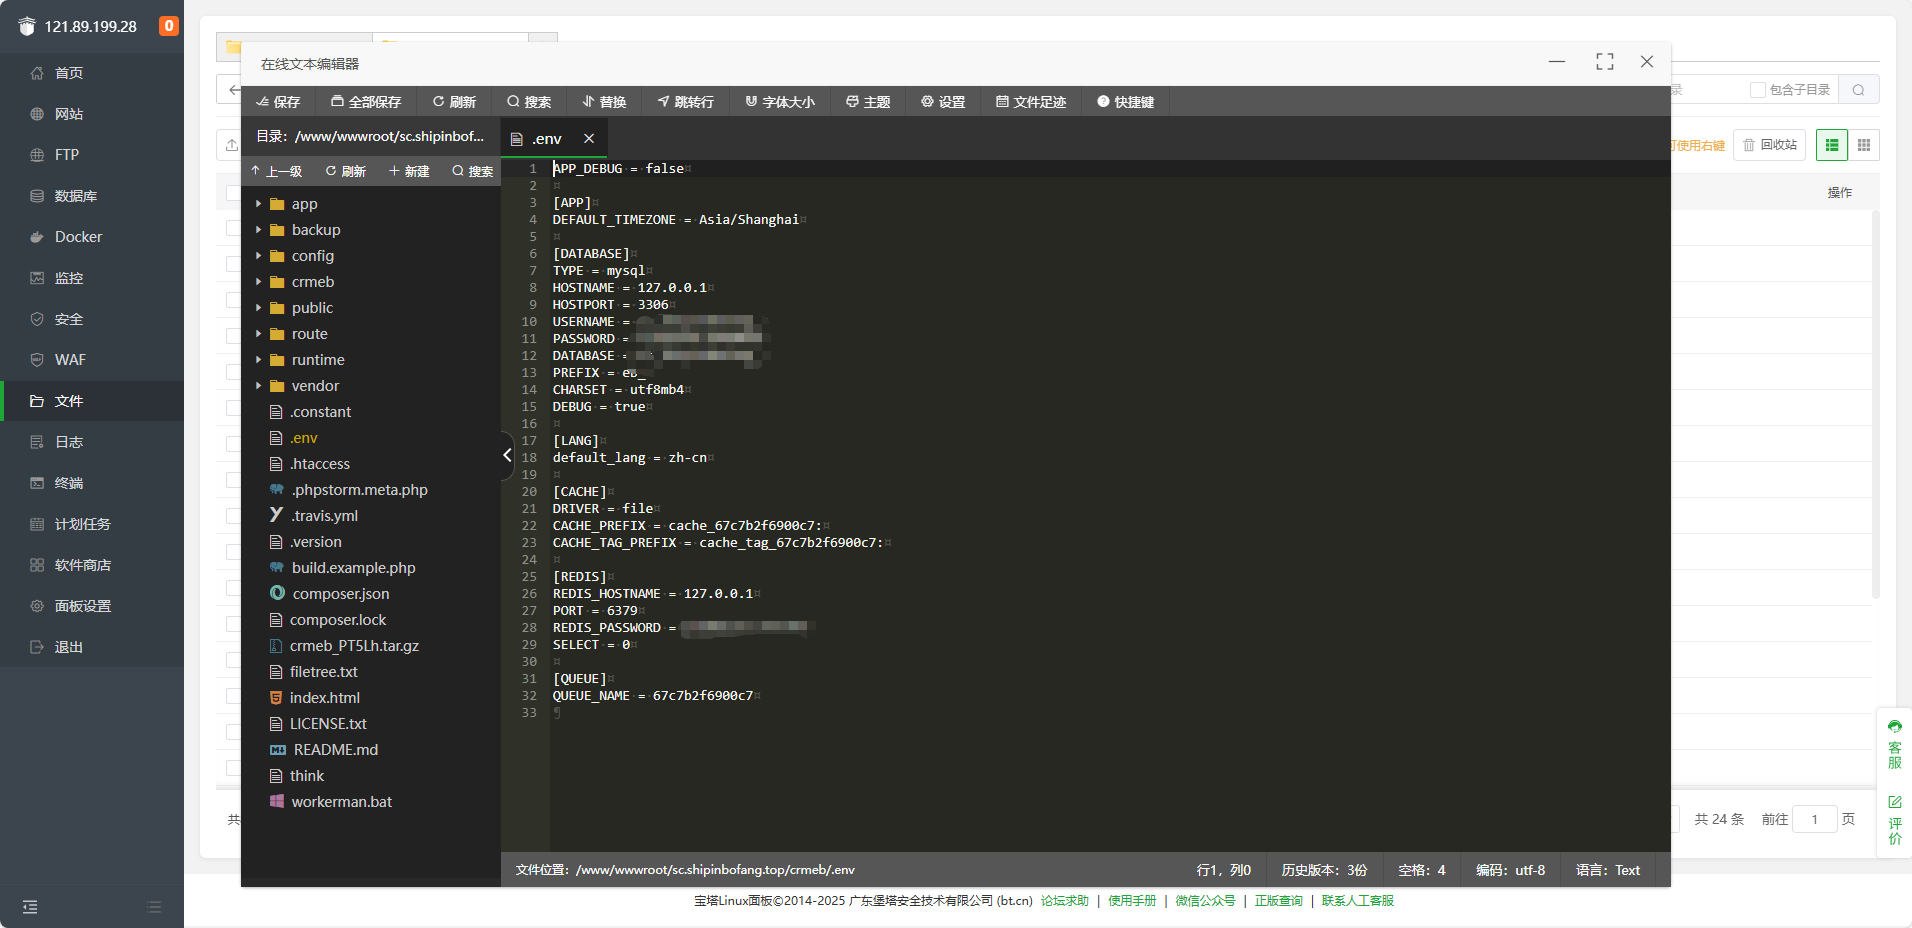Go to the Database sidebar menu item
Viewport: 1912px width, 928px height.
(75, 196)
